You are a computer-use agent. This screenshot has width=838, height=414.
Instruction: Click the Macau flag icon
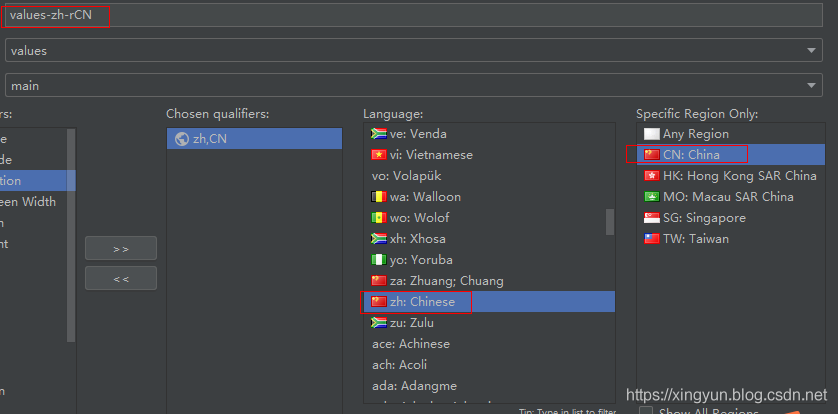tap(652, 197)
